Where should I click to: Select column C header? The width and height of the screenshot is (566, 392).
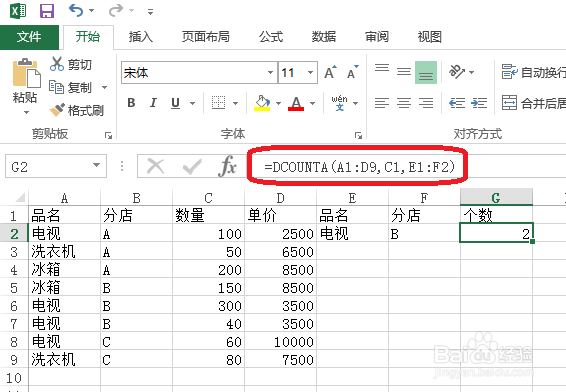(208, 197)
